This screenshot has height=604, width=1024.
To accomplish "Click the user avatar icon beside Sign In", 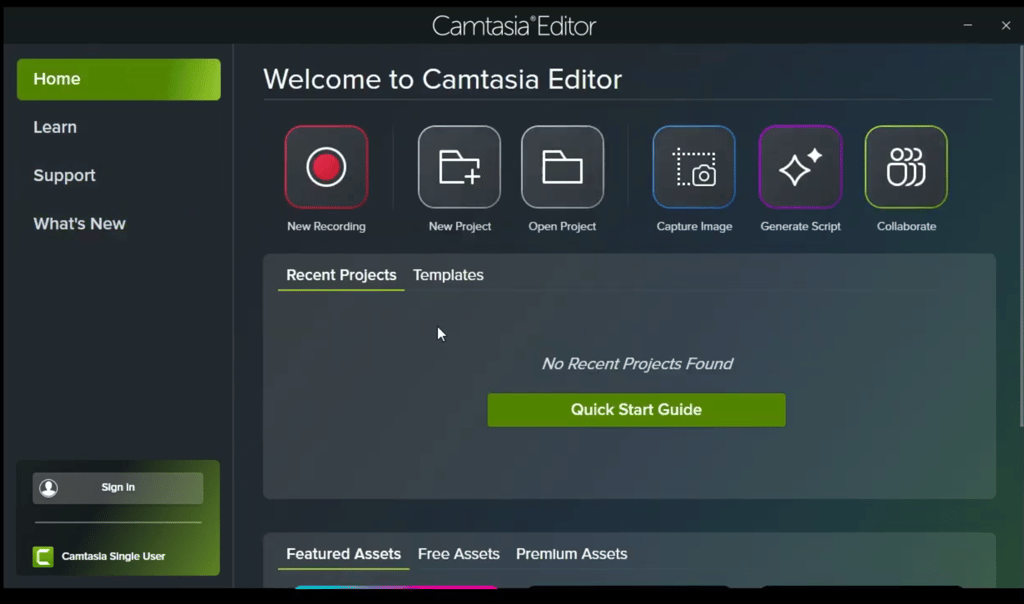I will point(48,488).
